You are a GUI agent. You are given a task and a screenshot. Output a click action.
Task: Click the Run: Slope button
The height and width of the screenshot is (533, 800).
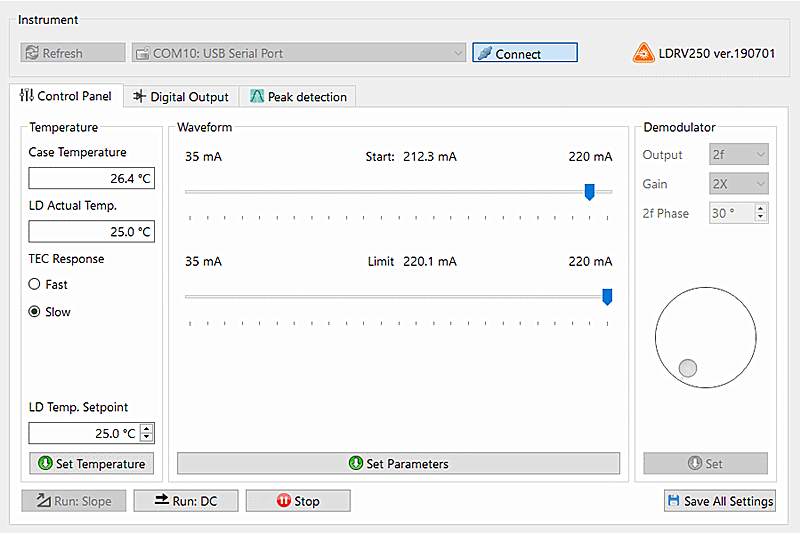point(73,501)
